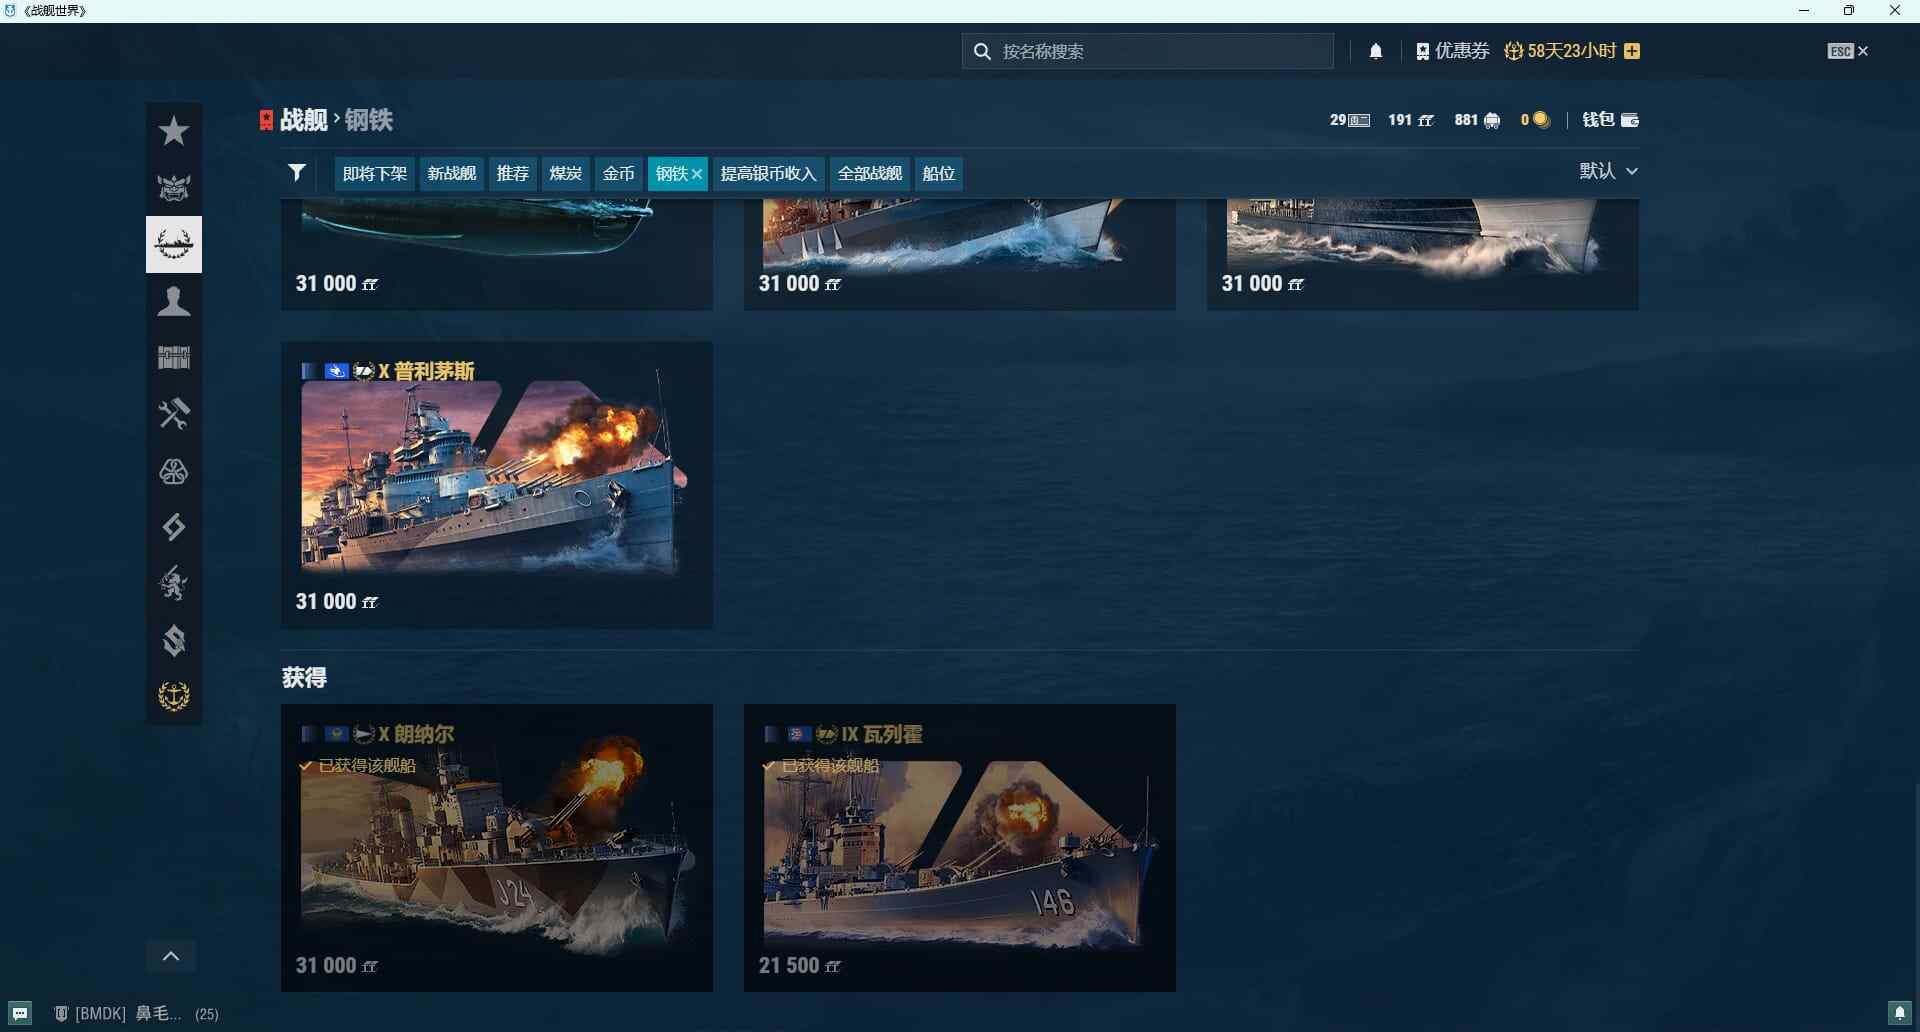Open the commanders silhouette sidebar icon

[x=174, y=301]
